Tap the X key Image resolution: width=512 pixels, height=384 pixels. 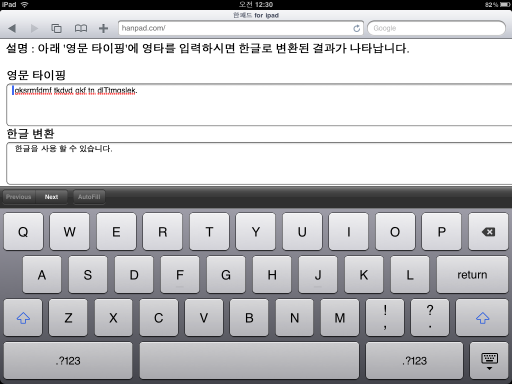(x=113, y=318)
